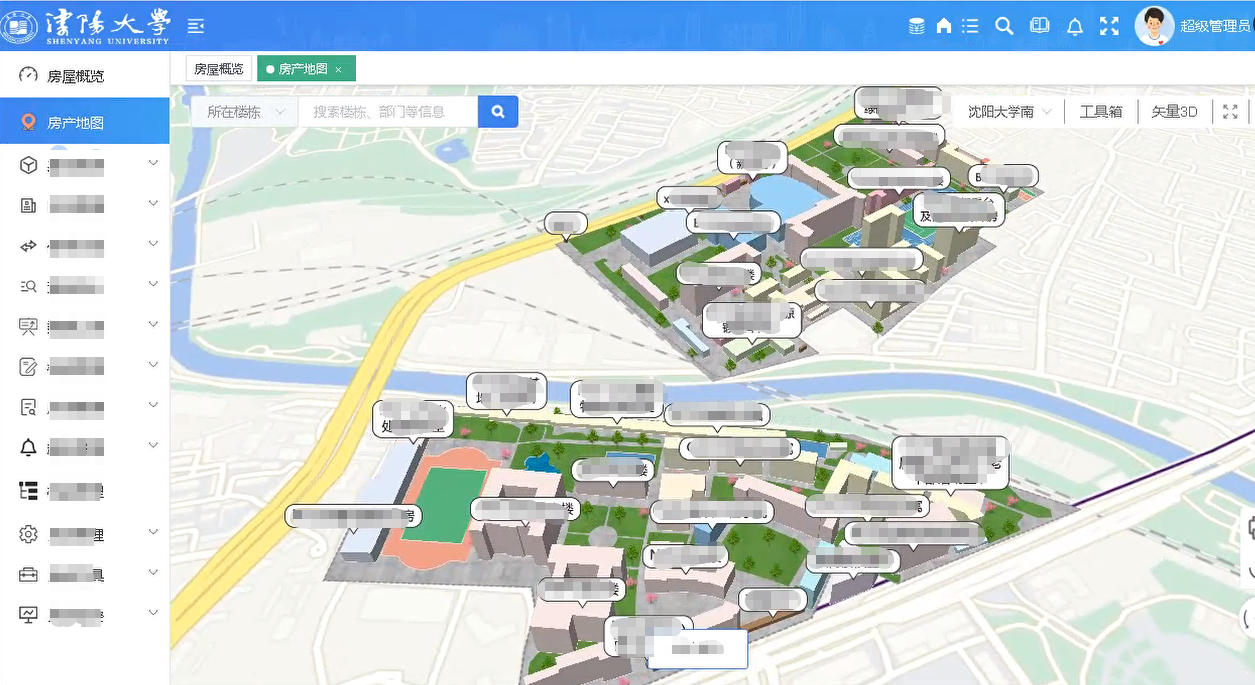Image resolution: width=1255 pixels, height=685 pixels.
Task: Expand the map to fullscreen
Action: [x=1230, y=112]
